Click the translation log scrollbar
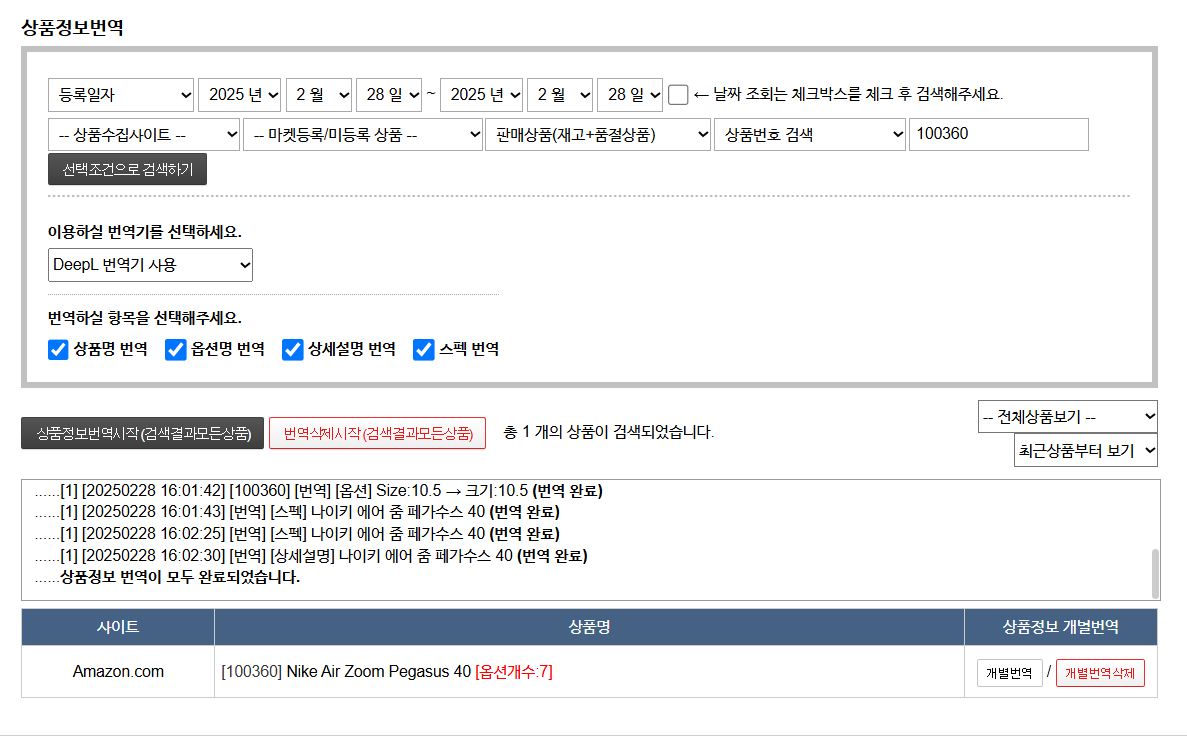This screenshot has height=736, width=1187. click(x=1155, y=572)
